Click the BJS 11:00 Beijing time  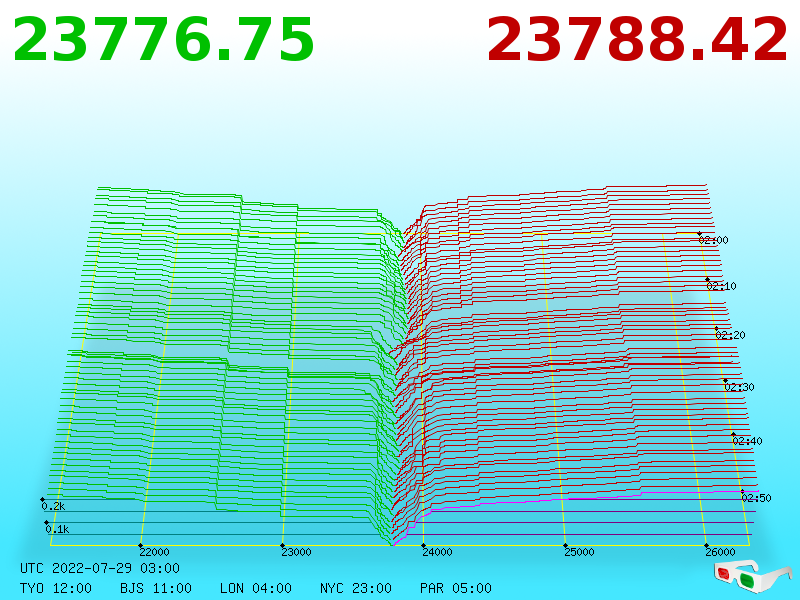(x=156, y=588)
